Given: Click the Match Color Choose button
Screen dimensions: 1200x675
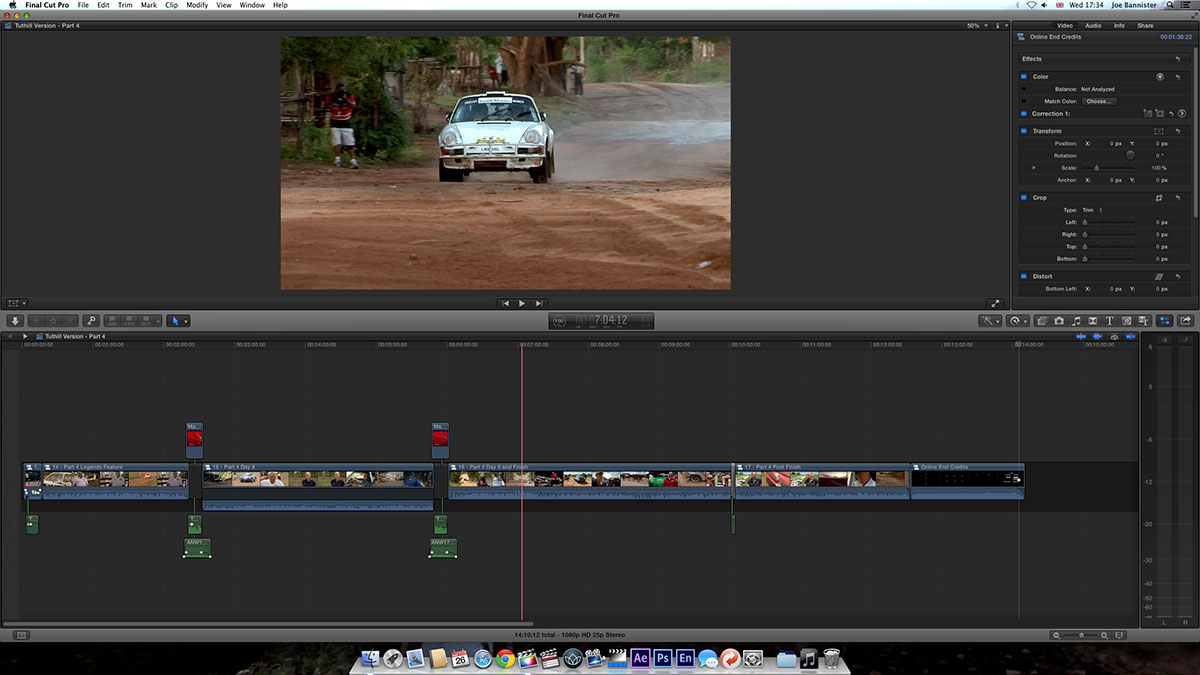Looking at the screenshot, I should (1099, 101).
